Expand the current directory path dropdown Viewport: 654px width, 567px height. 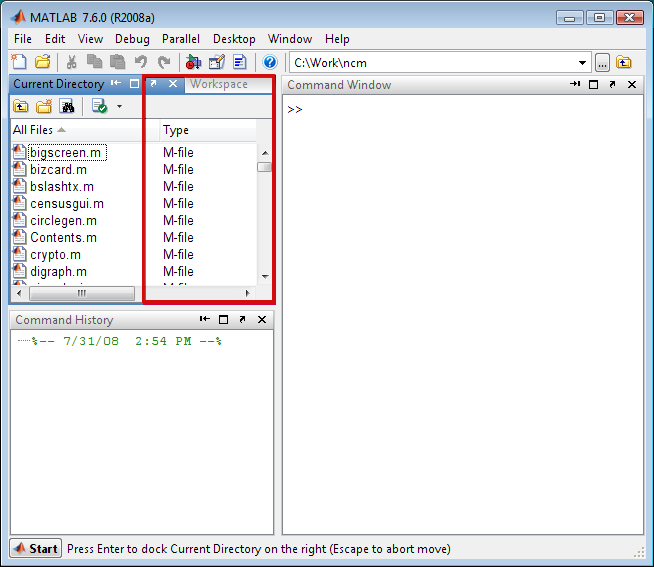[x=582, y=62]
